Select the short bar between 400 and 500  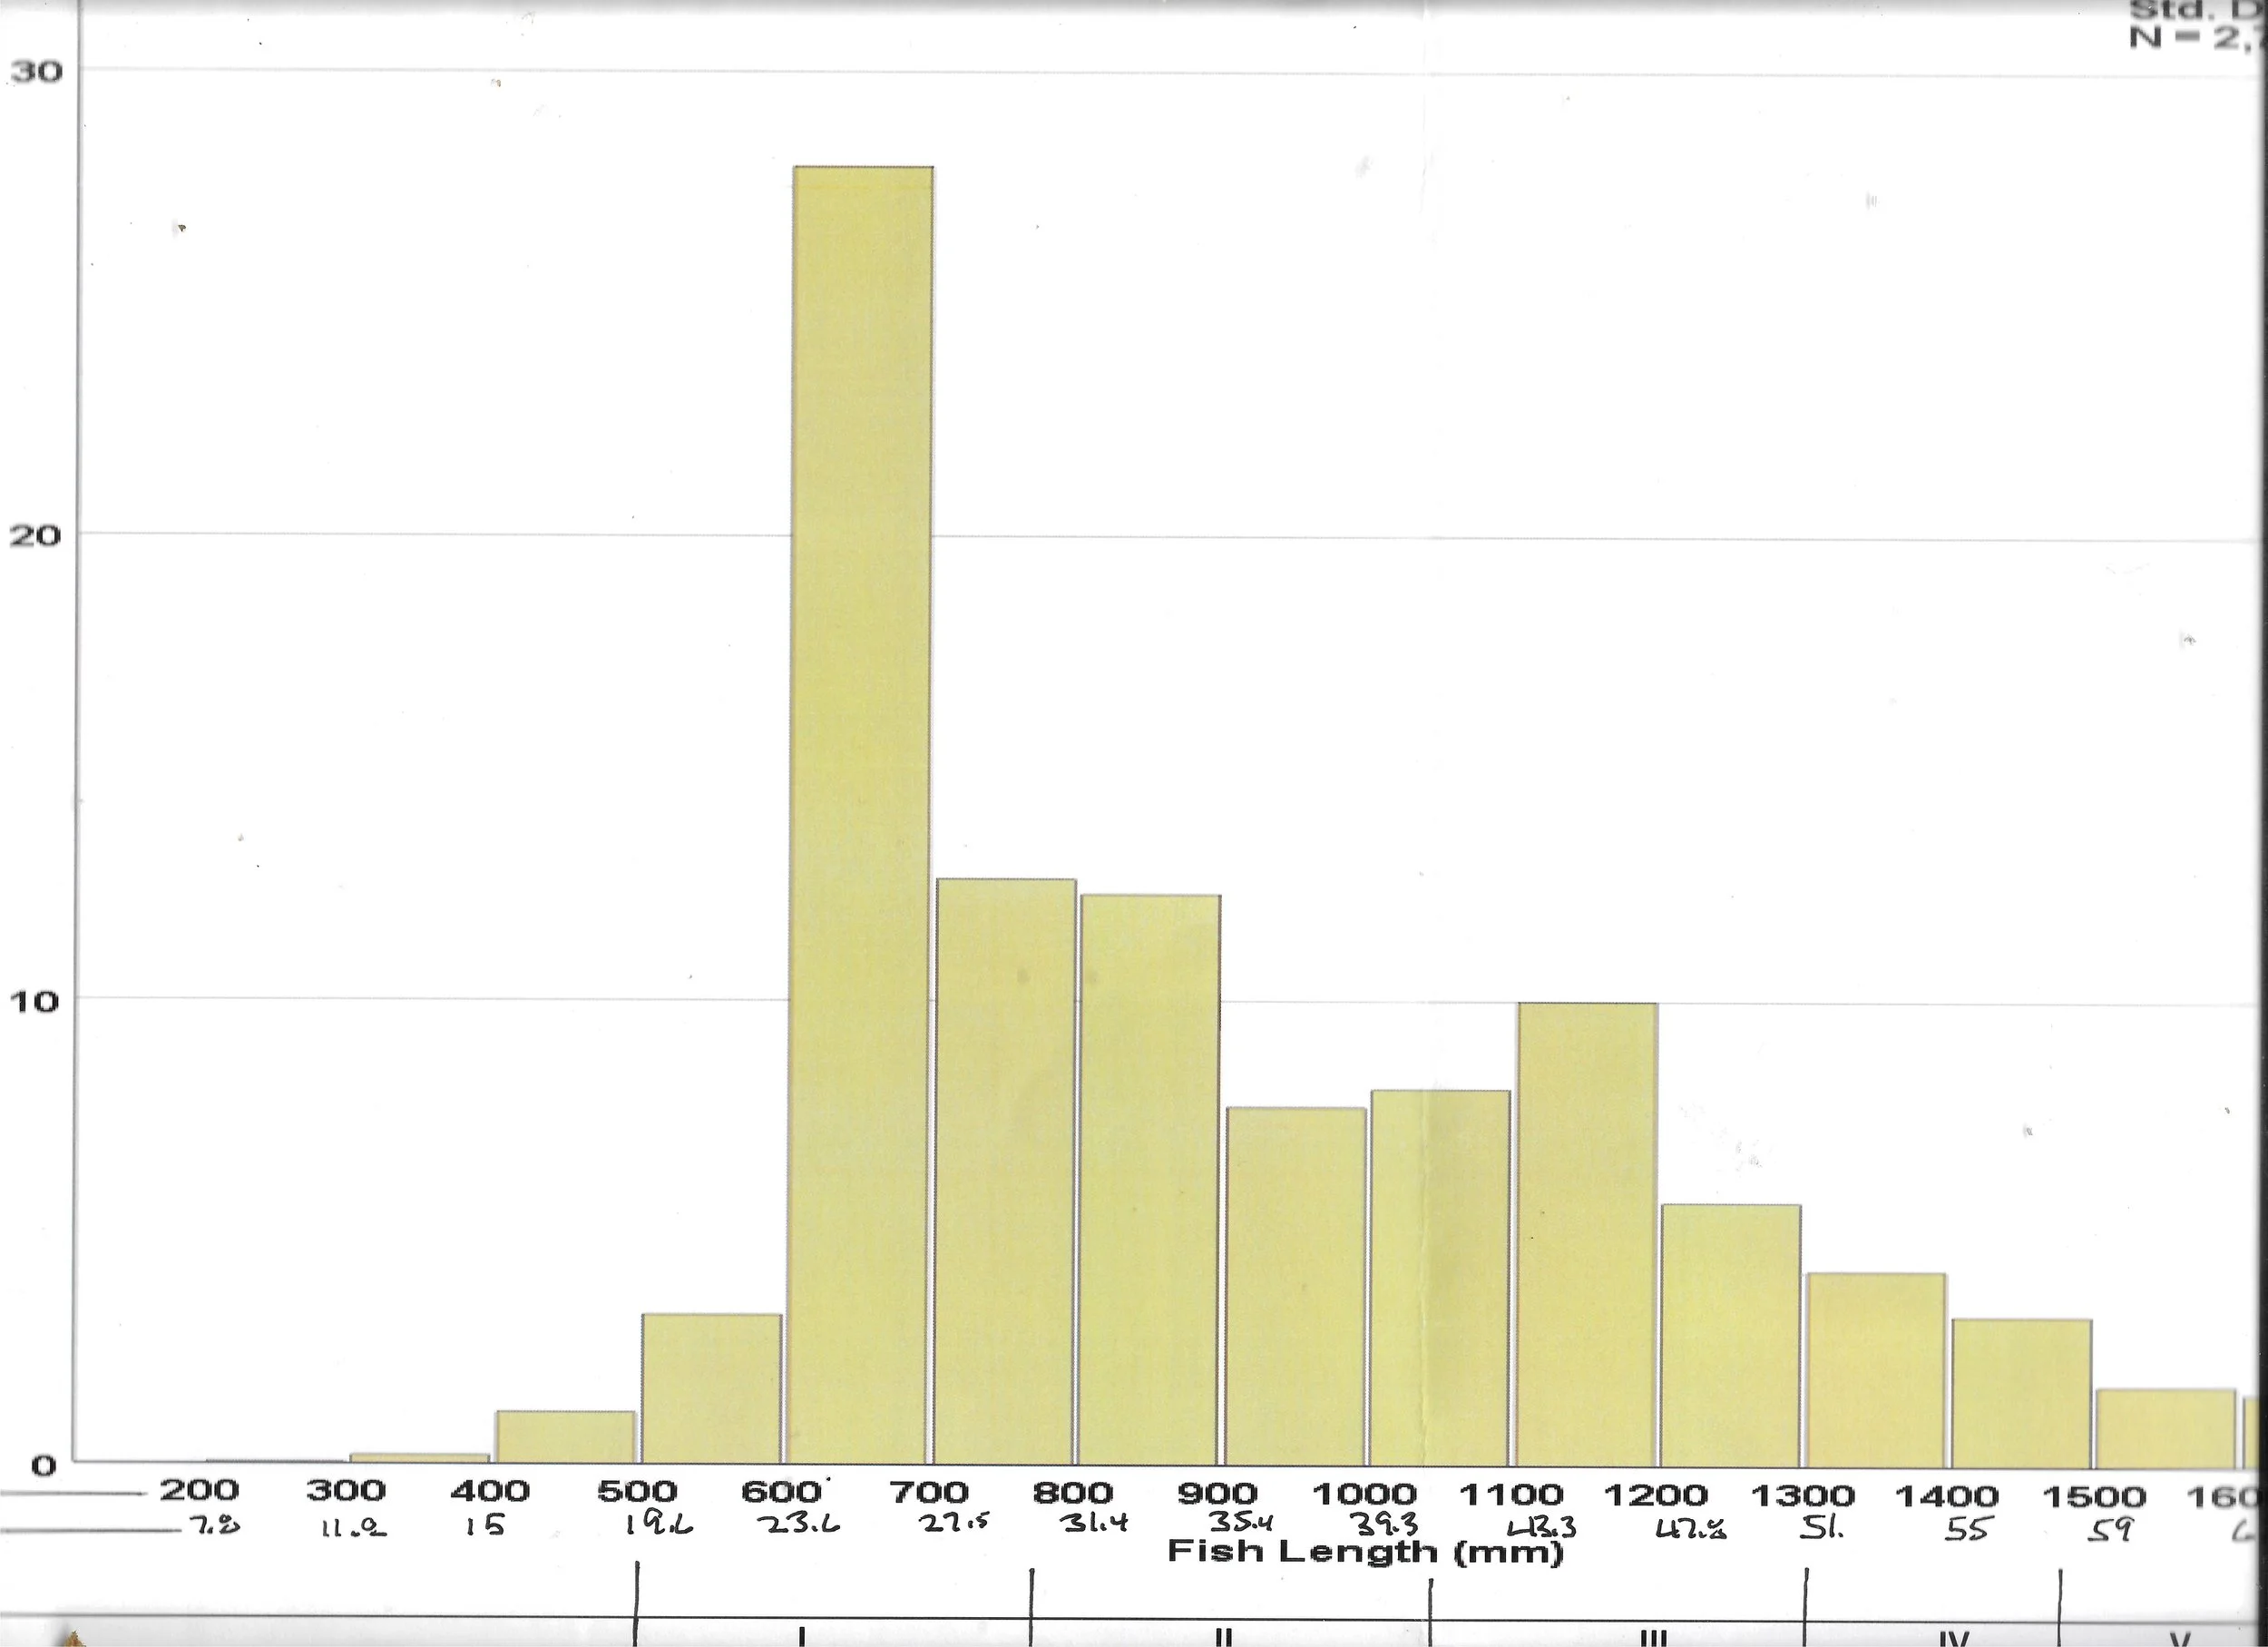[x=566, y=1436]
